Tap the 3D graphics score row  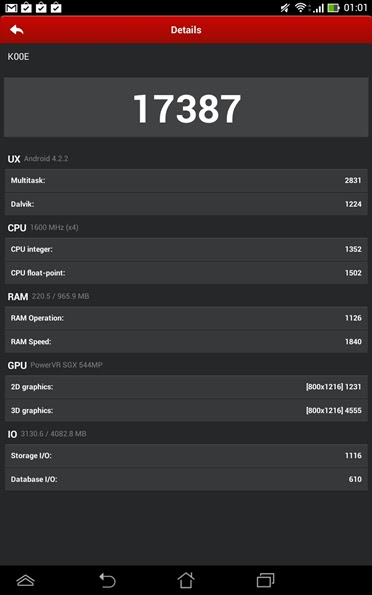[186, 410]
